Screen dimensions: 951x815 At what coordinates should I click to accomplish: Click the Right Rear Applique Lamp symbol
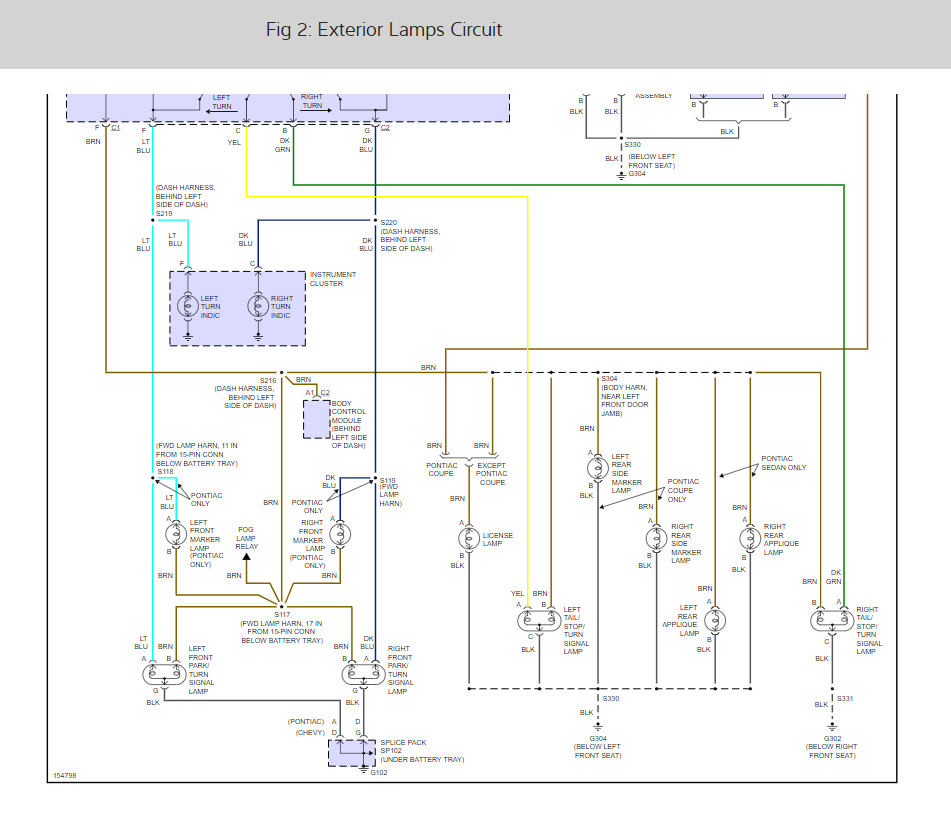click(750, 538)
